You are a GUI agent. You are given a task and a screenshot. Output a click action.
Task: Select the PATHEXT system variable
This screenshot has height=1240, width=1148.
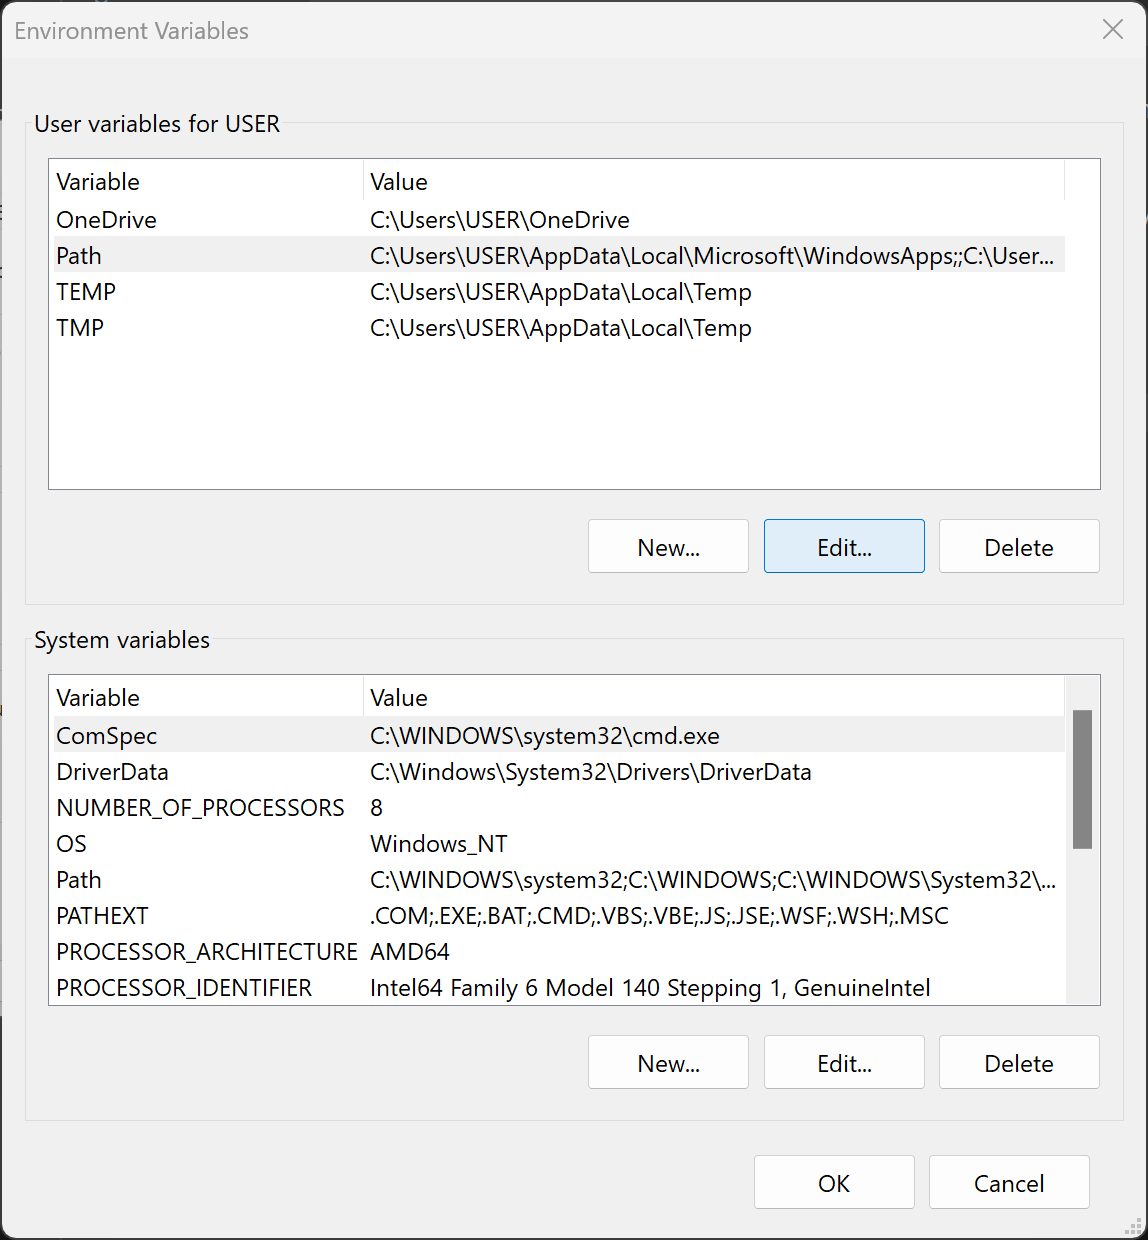(x=557, y=915)
